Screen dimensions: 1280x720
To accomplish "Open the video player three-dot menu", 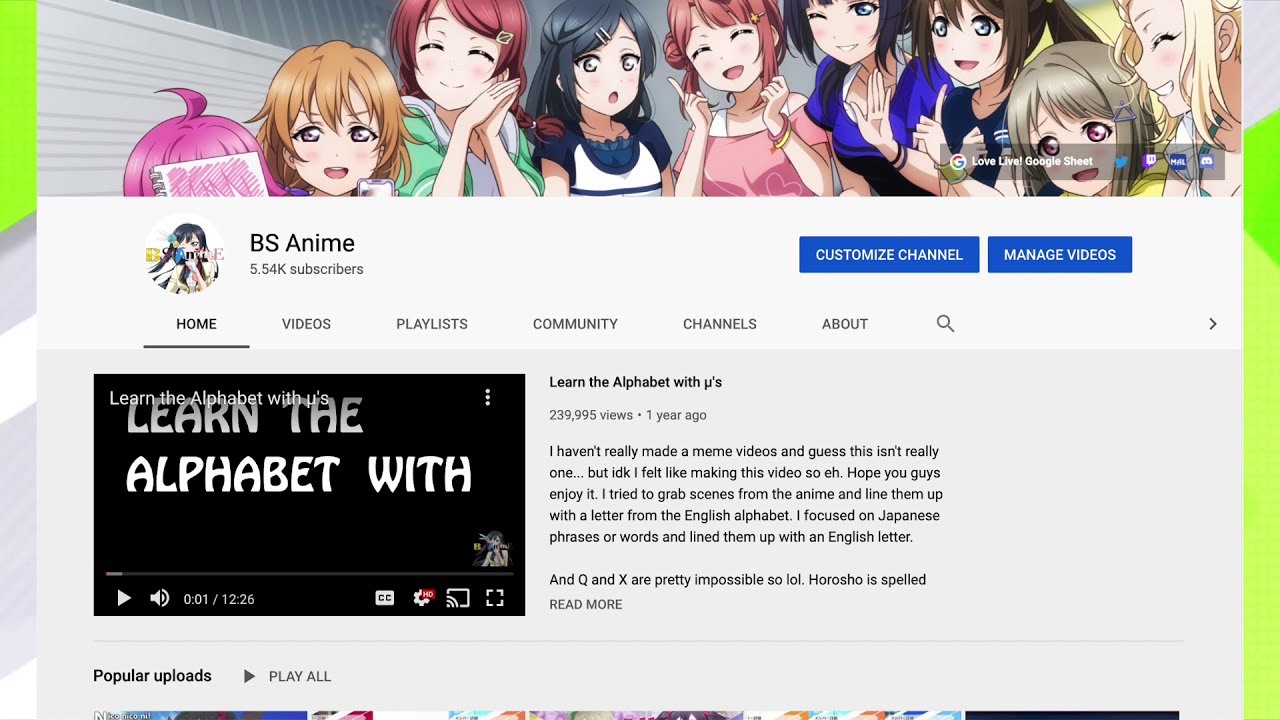I will pyautogui.click(x=487, y=398).
